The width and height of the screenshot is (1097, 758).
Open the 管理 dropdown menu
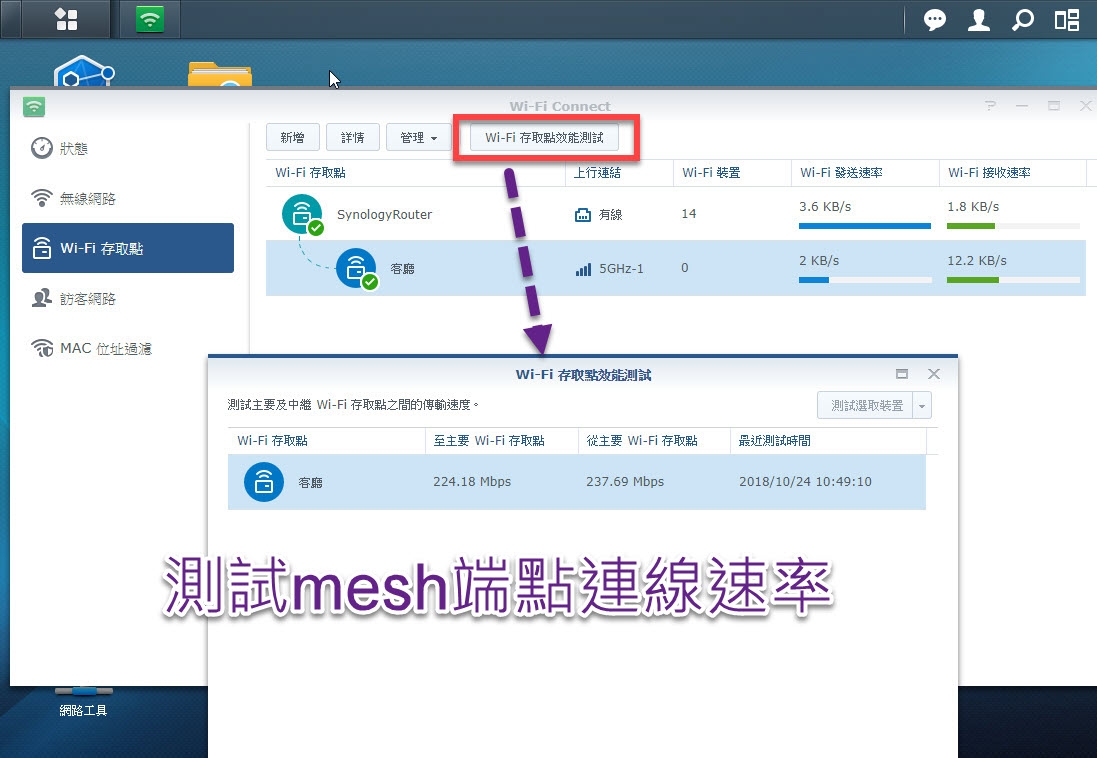coord(418,137)
